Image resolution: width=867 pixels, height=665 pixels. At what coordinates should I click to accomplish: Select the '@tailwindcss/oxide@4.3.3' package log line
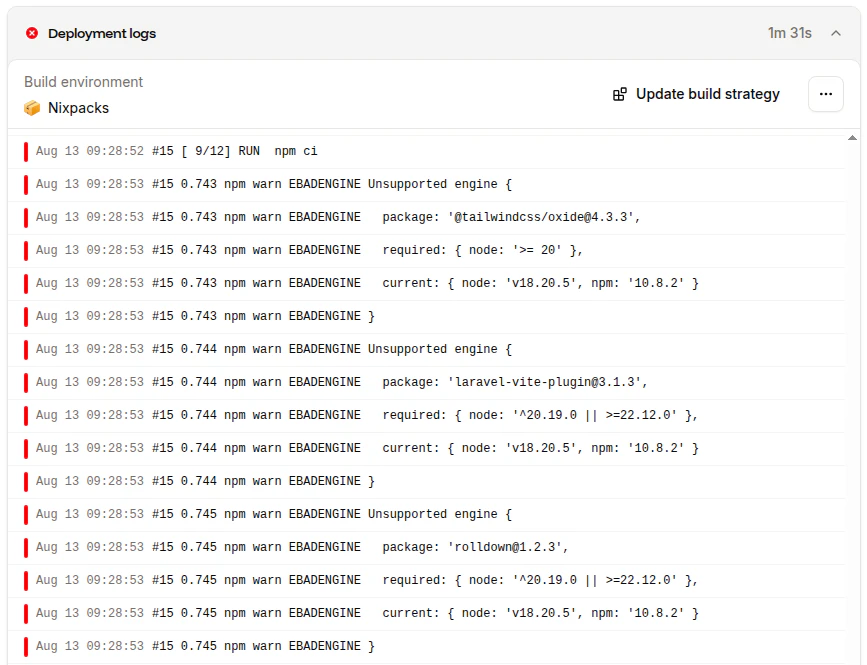tap(426, 217)
